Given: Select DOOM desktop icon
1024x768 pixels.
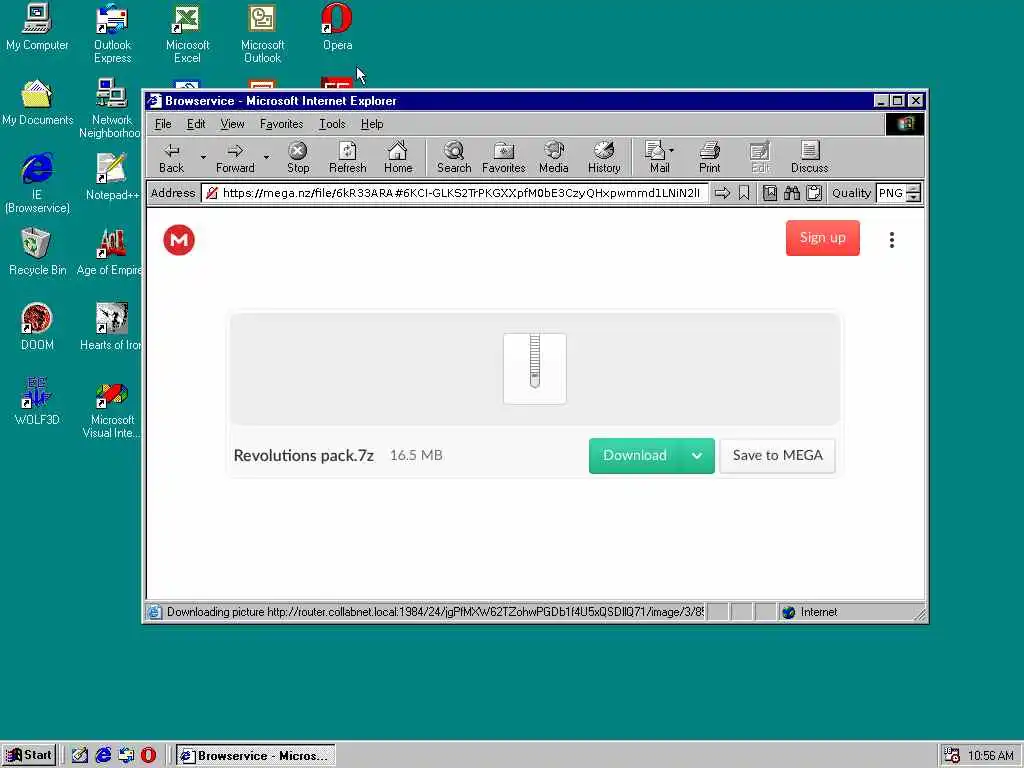Looking at the screenshot, I should [37, 327].
